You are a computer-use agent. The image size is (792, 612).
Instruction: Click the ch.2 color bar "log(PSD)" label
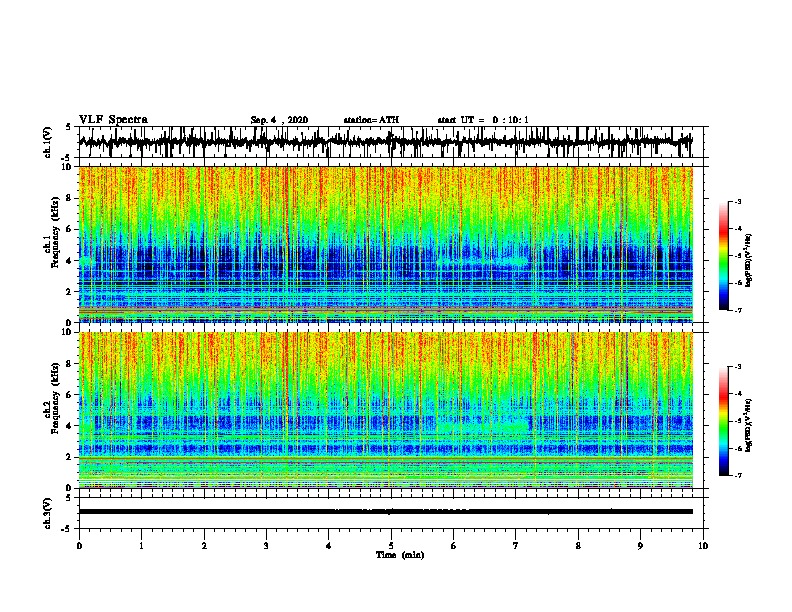pyautogui.click(x=749, y=425)
